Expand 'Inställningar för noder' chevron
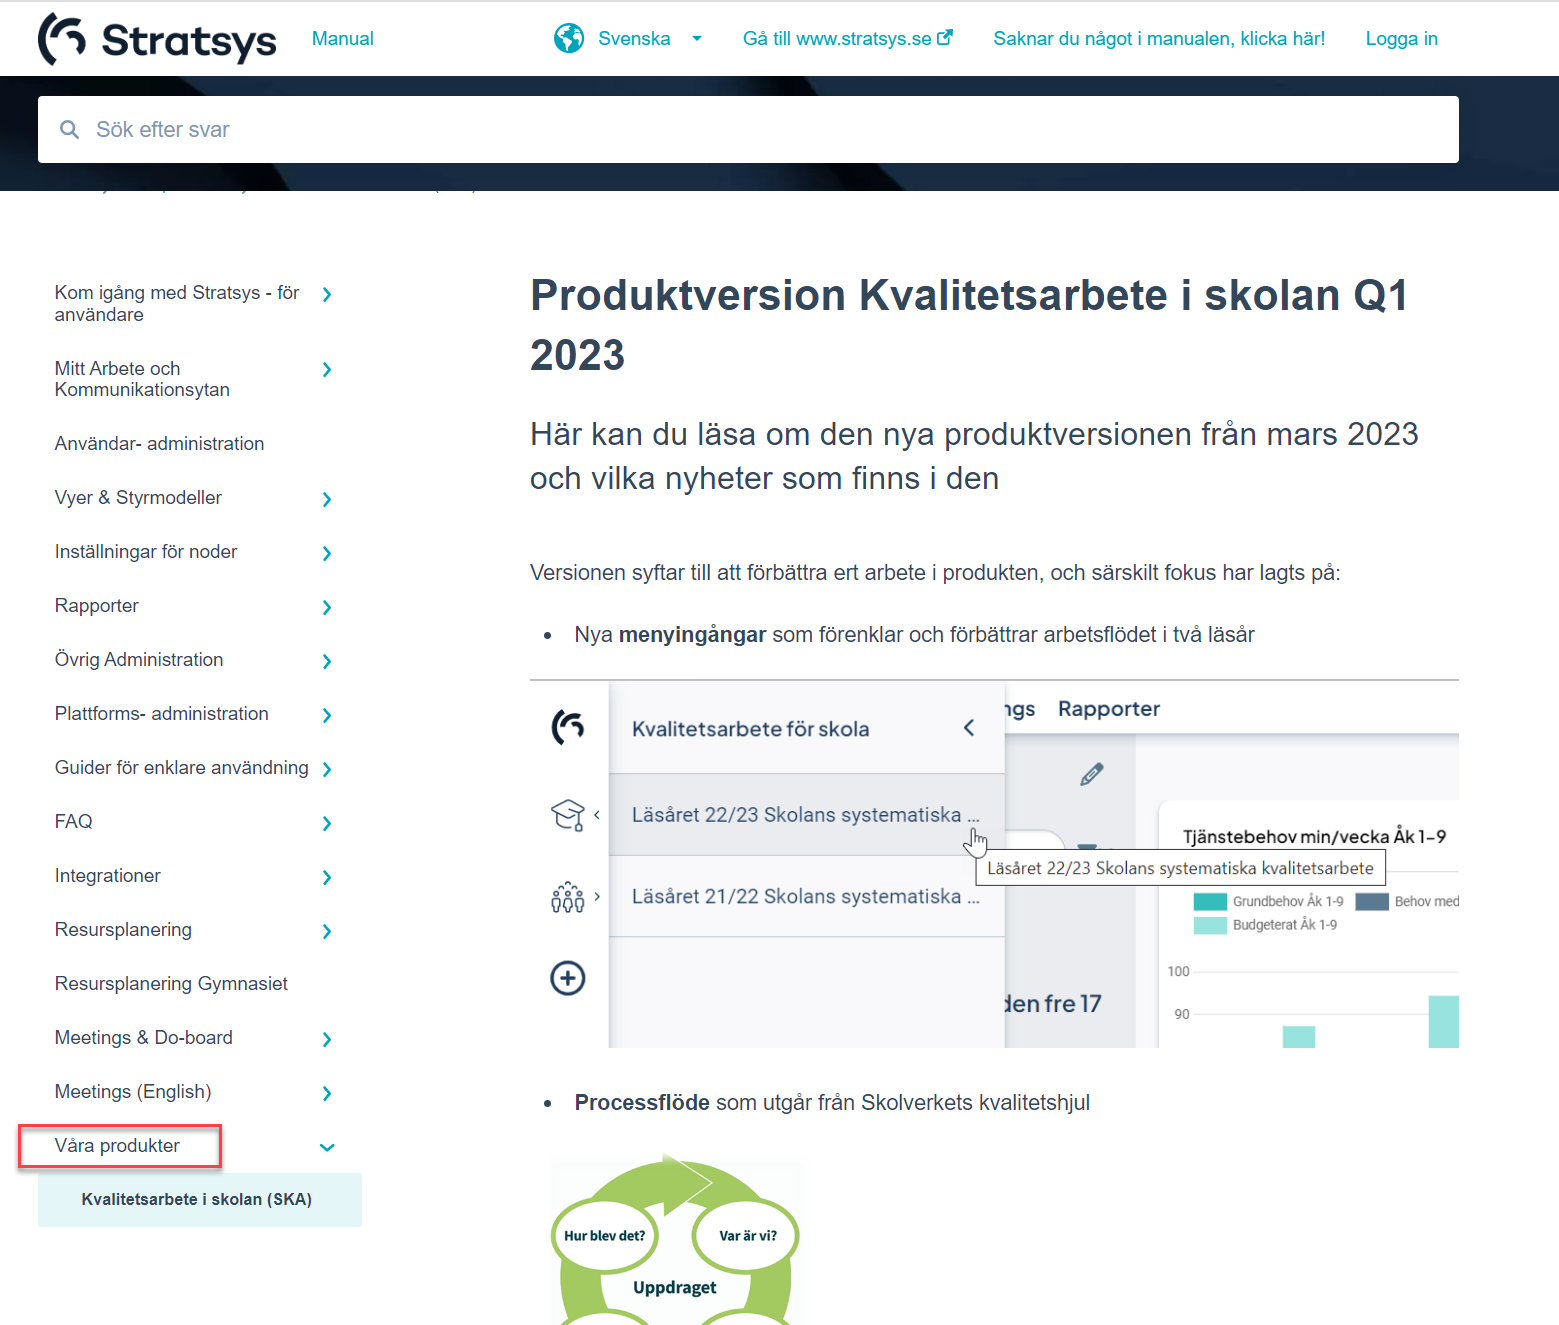This screenshot has width=1559, height=1325. 327,553
